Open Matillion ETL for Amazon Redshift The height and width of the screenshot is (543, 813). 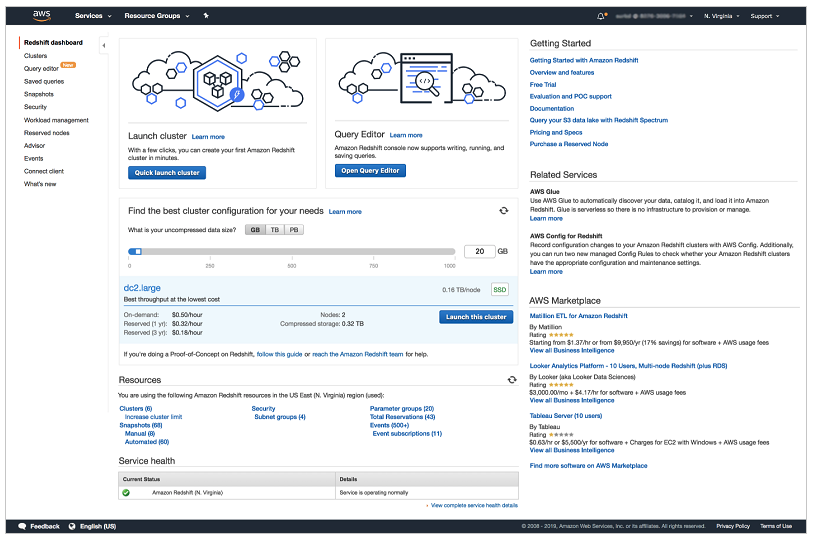coord(579,316)
